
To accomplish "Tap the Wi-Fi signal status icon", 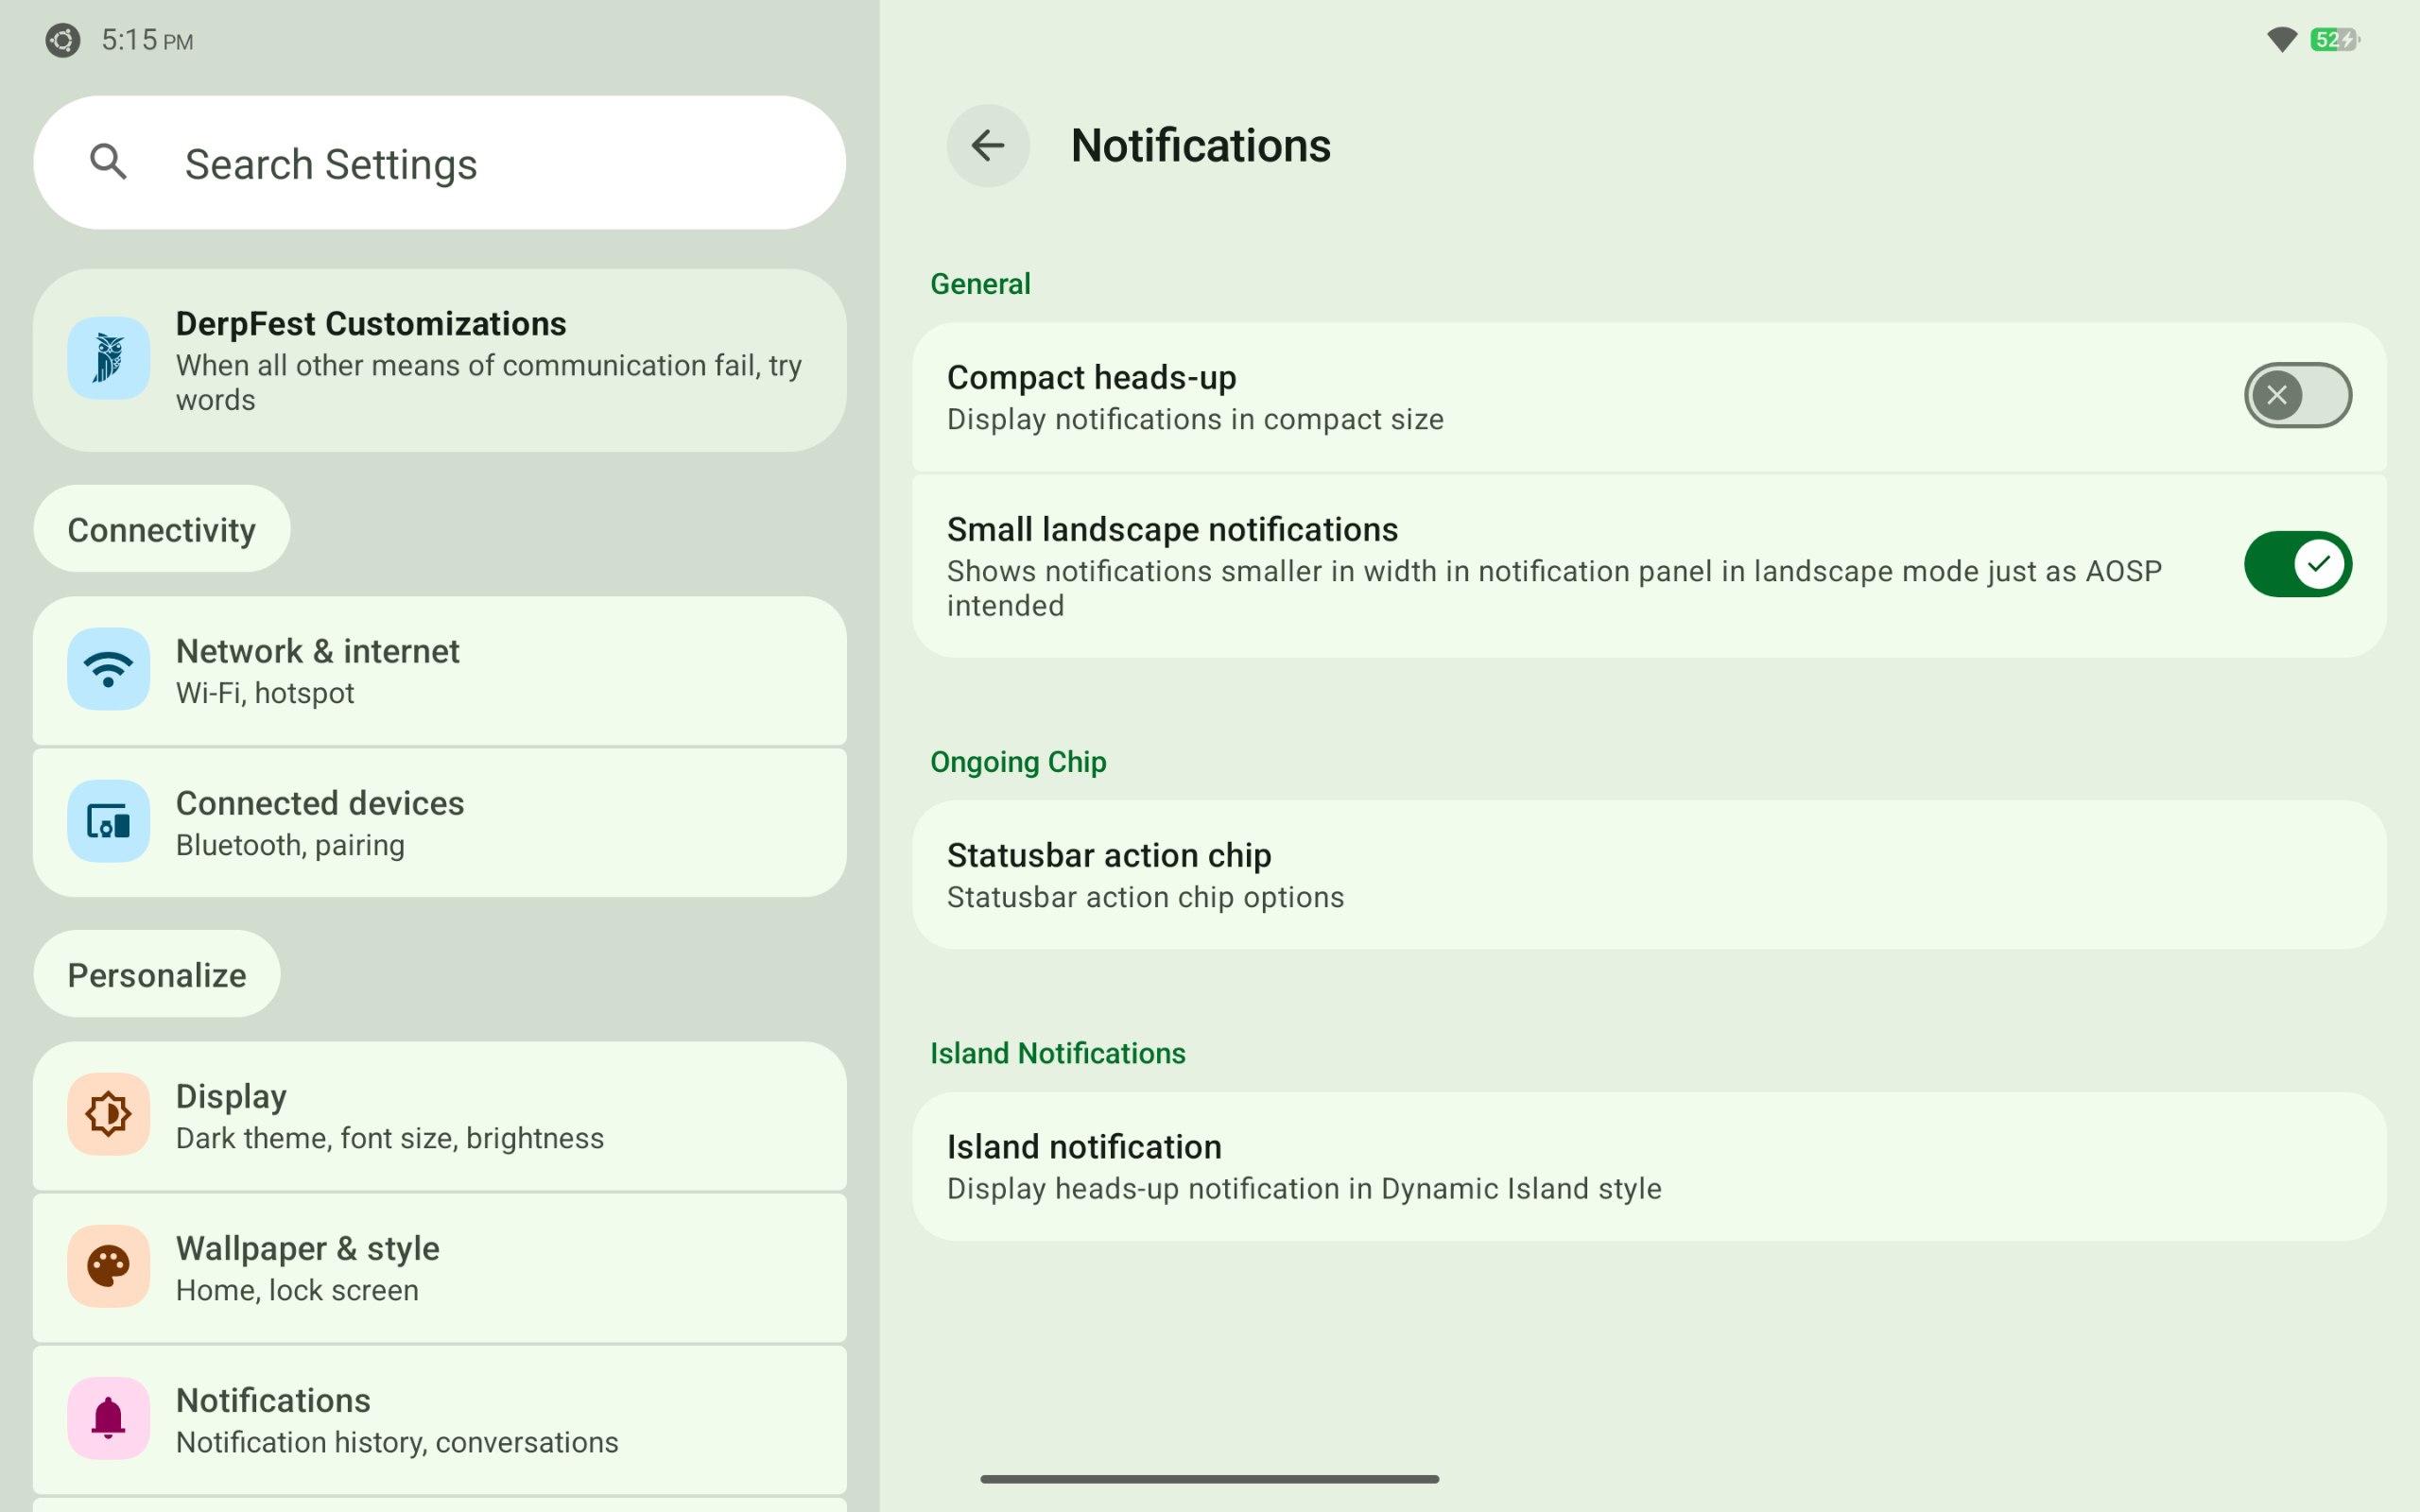I will coord(2281,40).
